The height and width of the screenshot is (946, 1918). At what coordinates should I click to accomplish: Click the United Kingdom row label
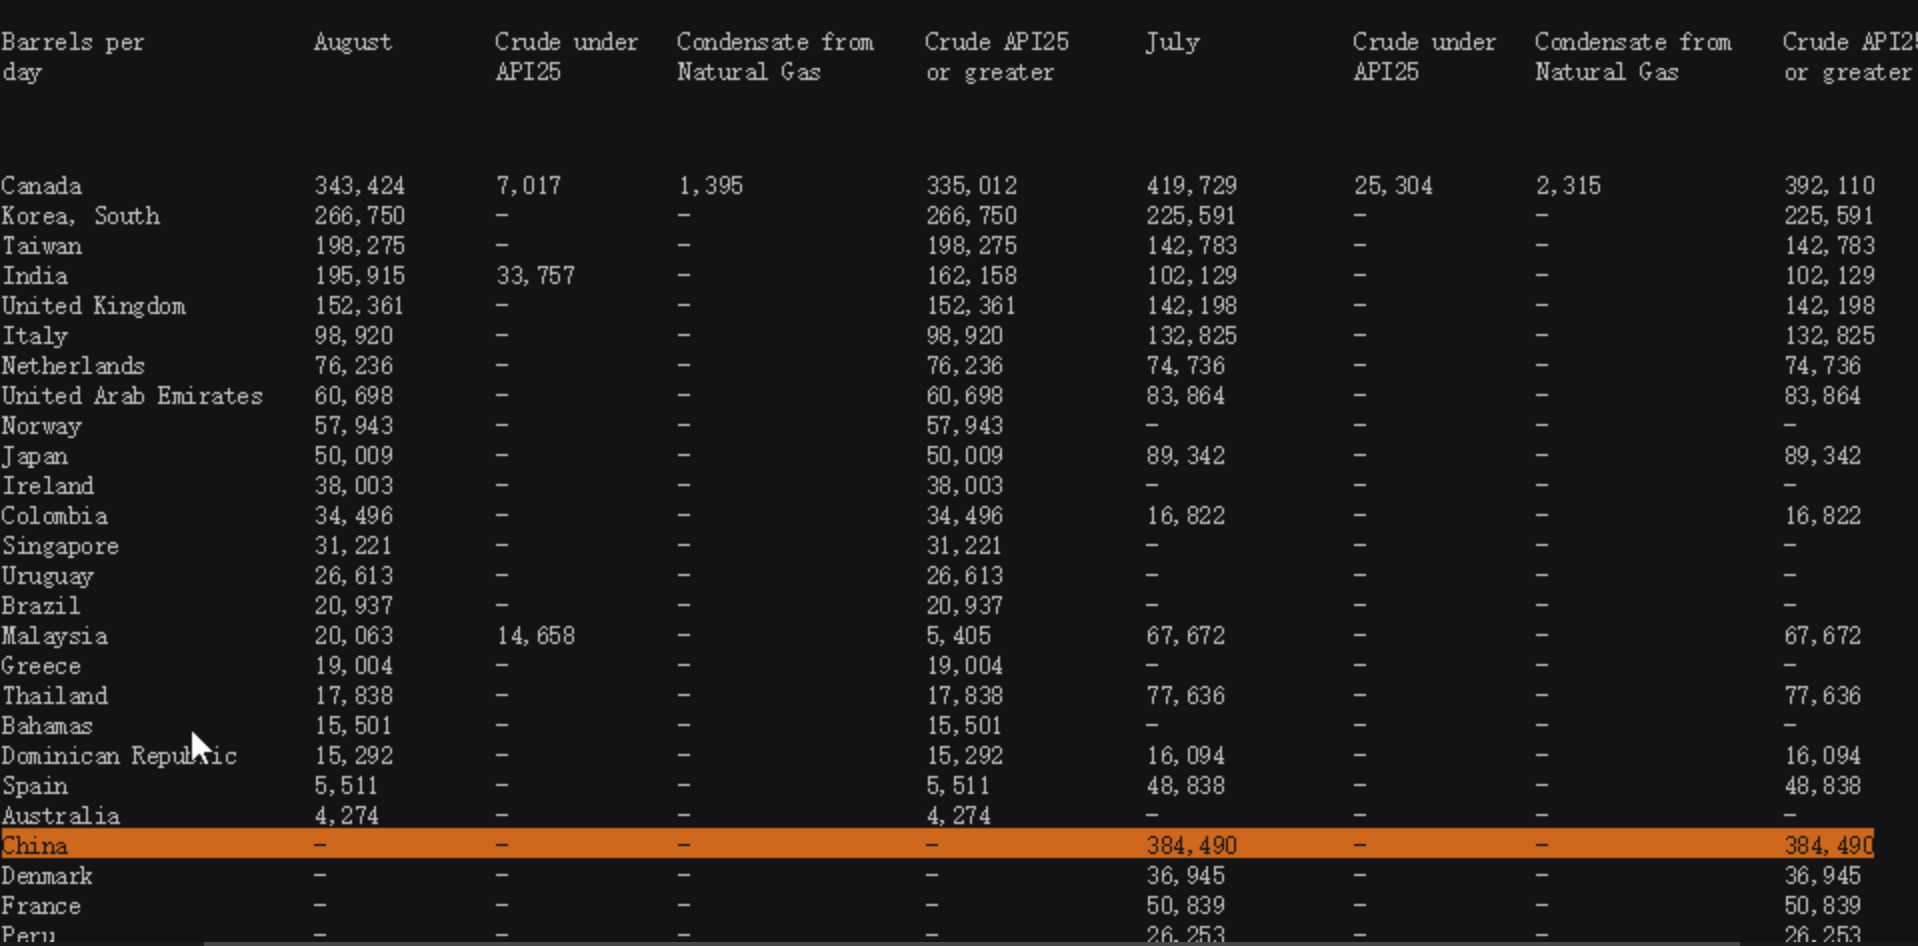93,306
